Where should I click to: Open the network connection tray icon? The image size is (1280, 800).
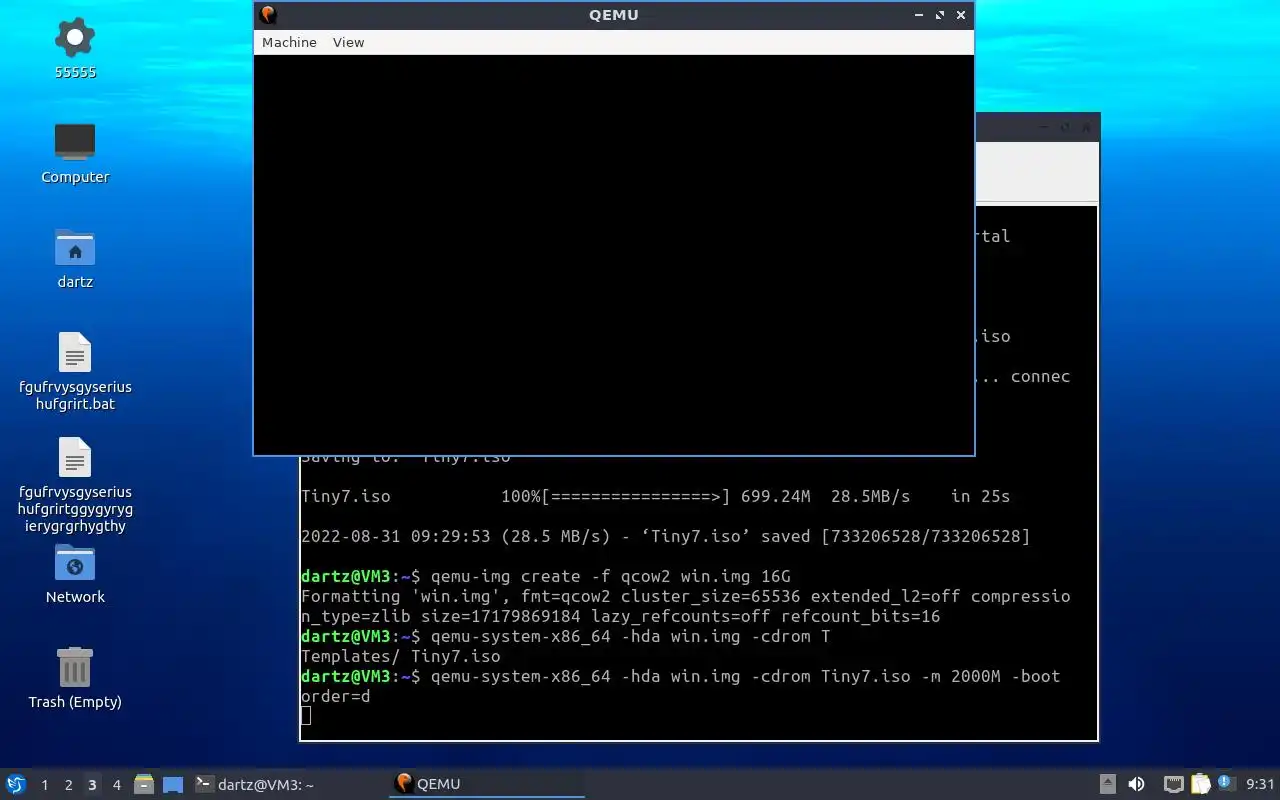pyautogui.click(x=1173, y=784)
